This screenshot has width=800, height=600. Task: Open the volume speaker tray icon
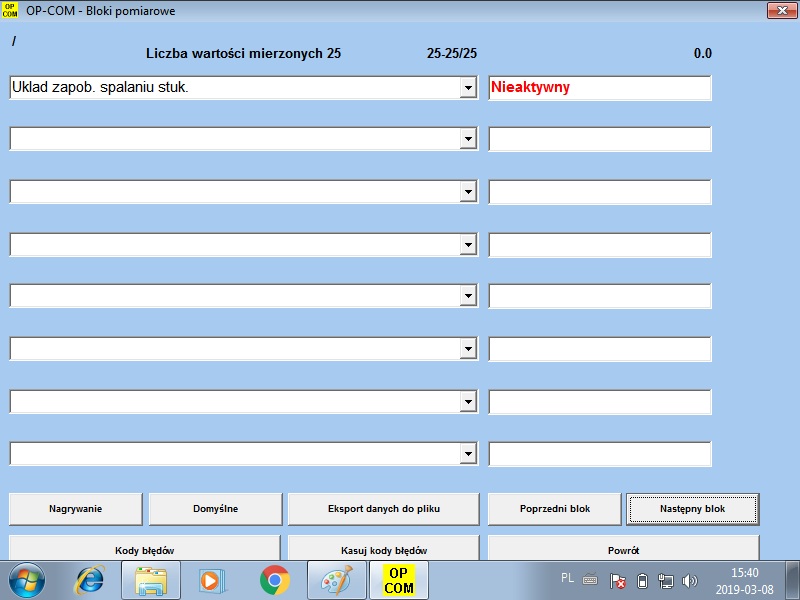pos(690,580)
